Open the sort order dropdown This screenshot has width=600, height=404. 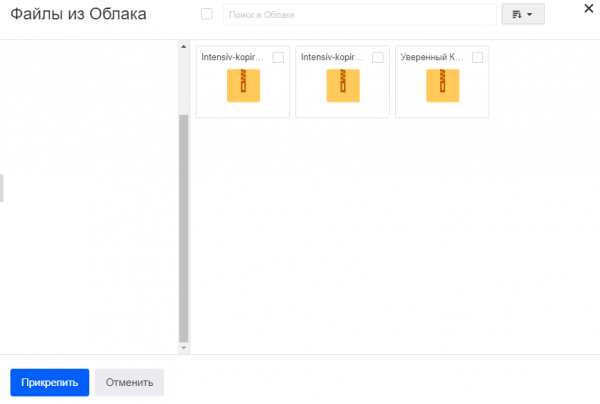point(523,14)
